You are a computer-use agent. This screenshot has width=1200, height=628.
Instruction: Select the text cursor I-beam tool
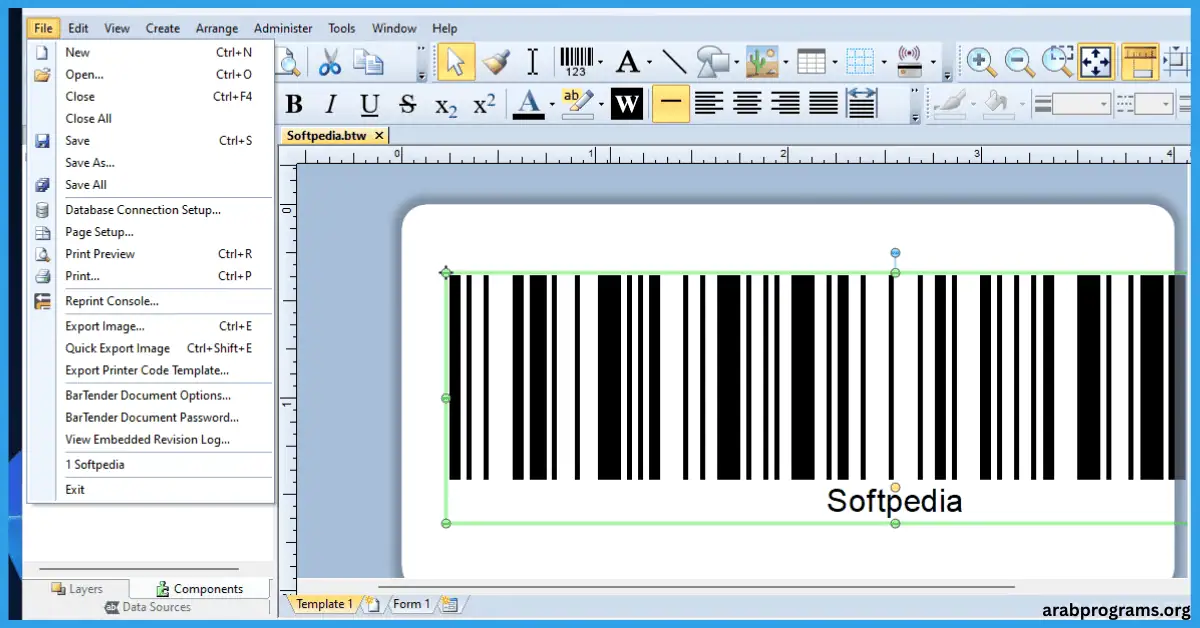coord(532,62)
